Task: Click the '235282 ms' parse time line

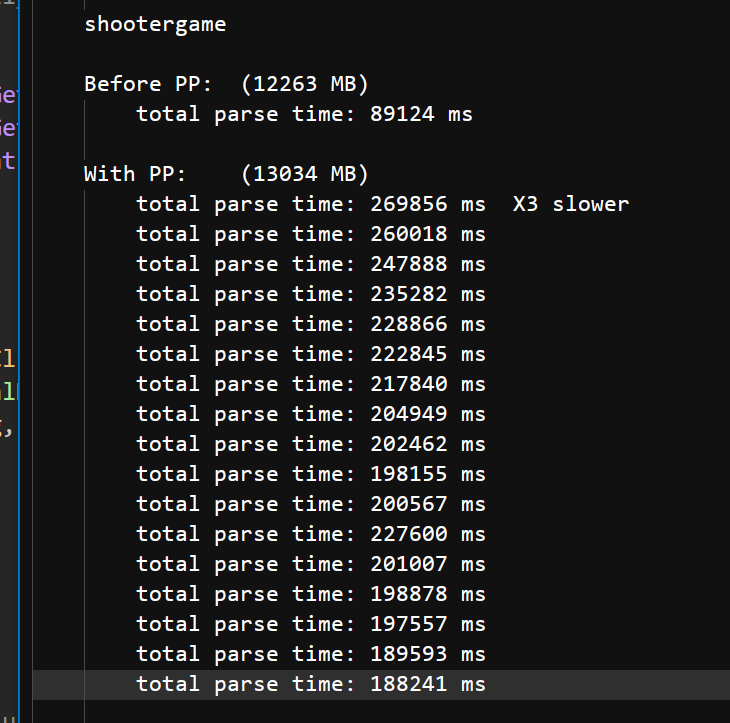Action: [311, 294]
